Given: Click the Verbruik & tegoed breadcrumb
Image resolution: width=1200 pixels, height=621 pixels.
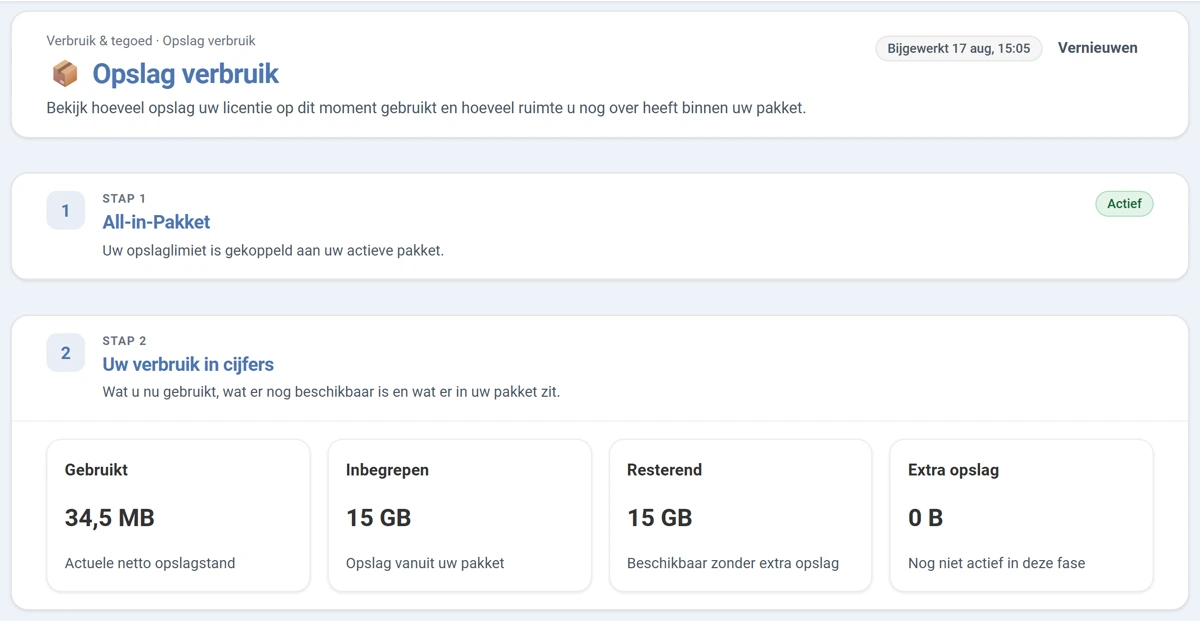Looking at the screenshot, I should click(99, 41).
